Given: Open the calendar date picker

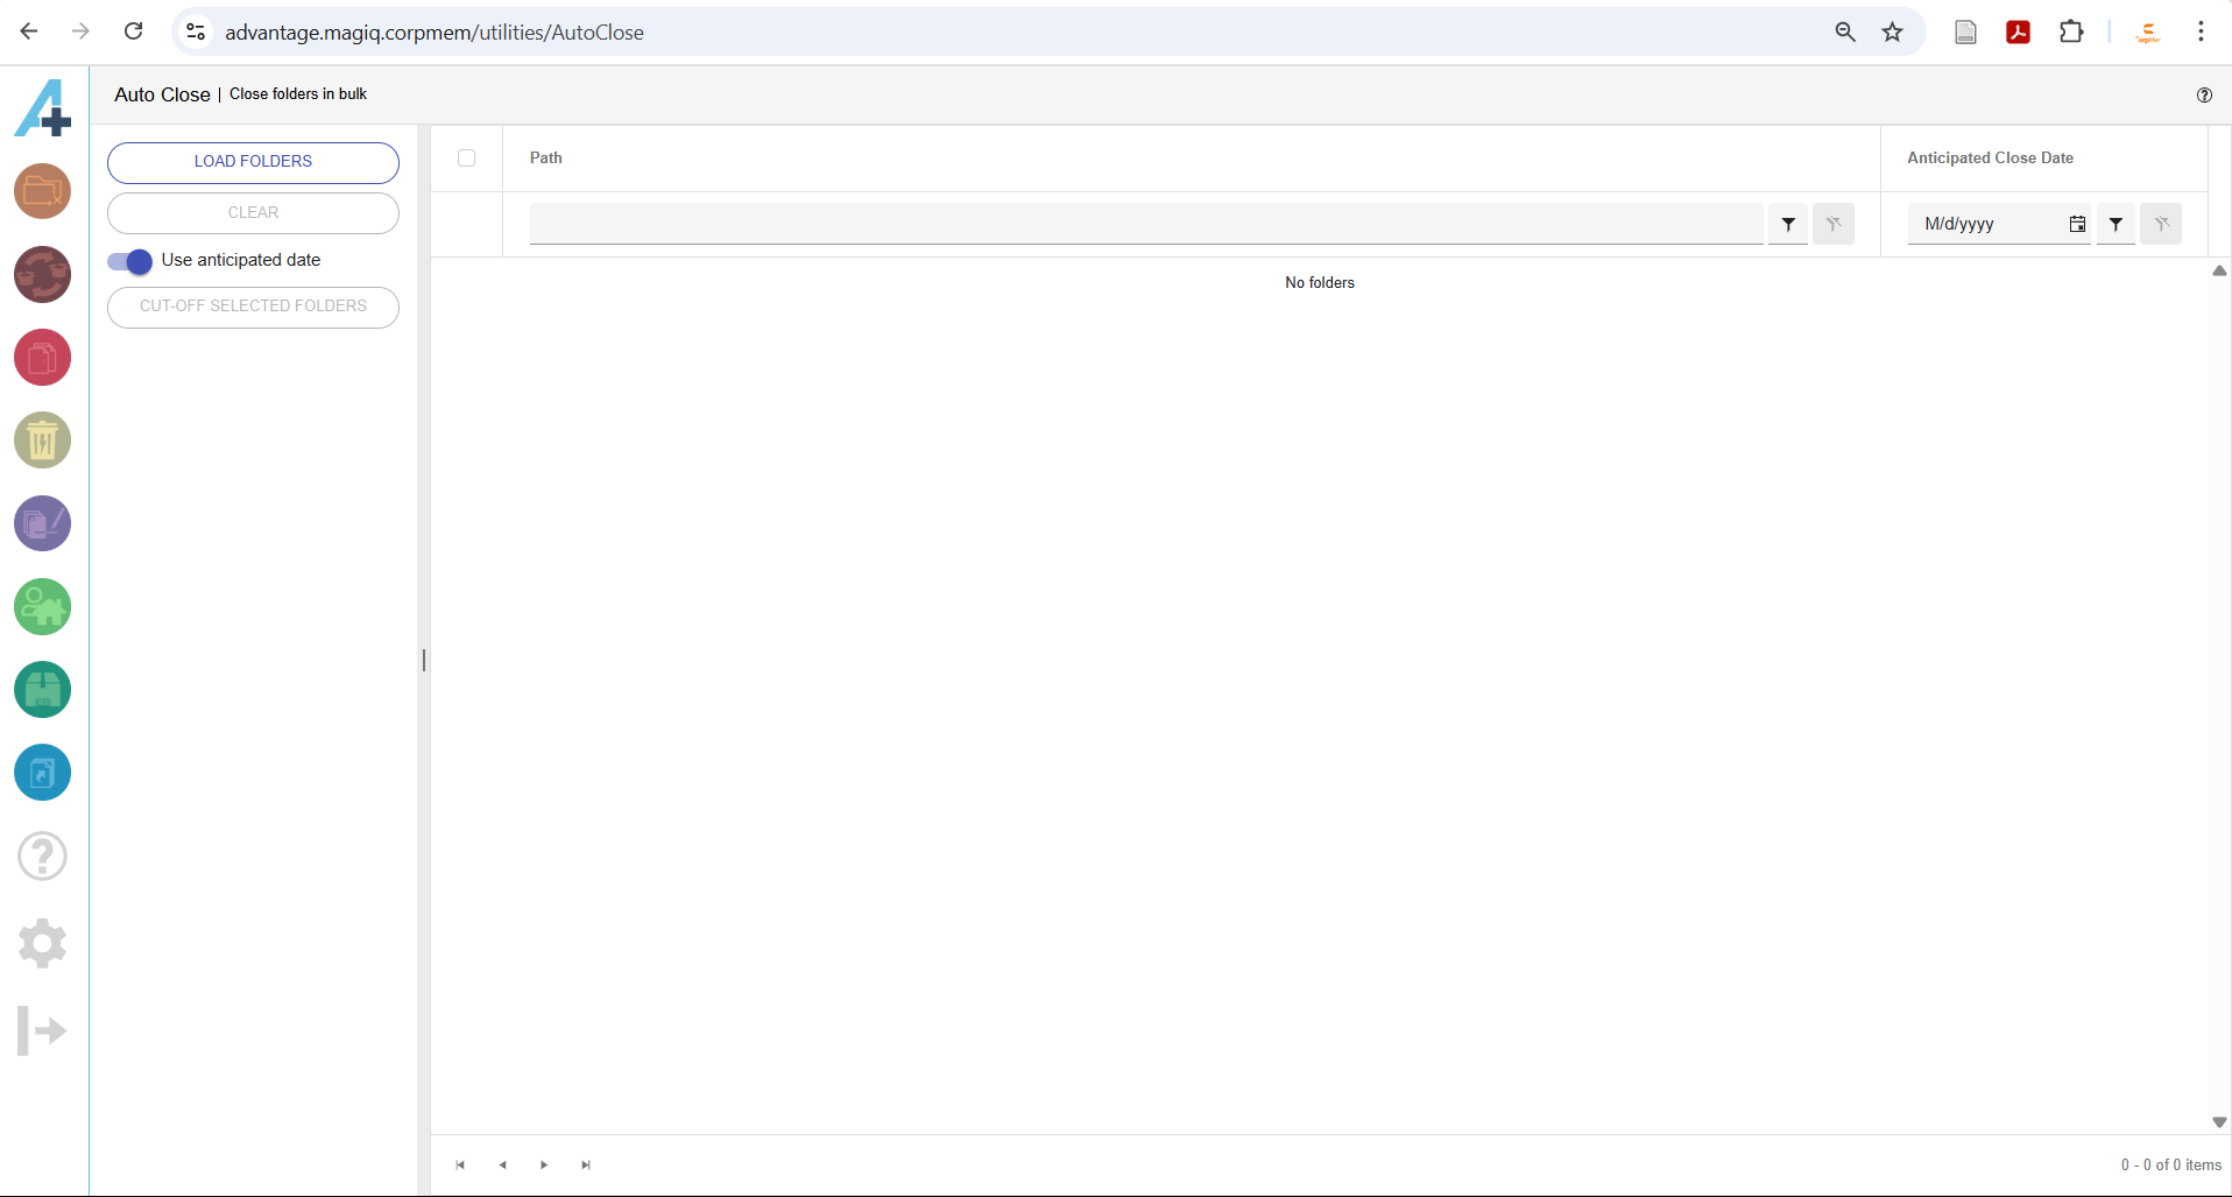Looking at the screenshot, I should 2077,224.
